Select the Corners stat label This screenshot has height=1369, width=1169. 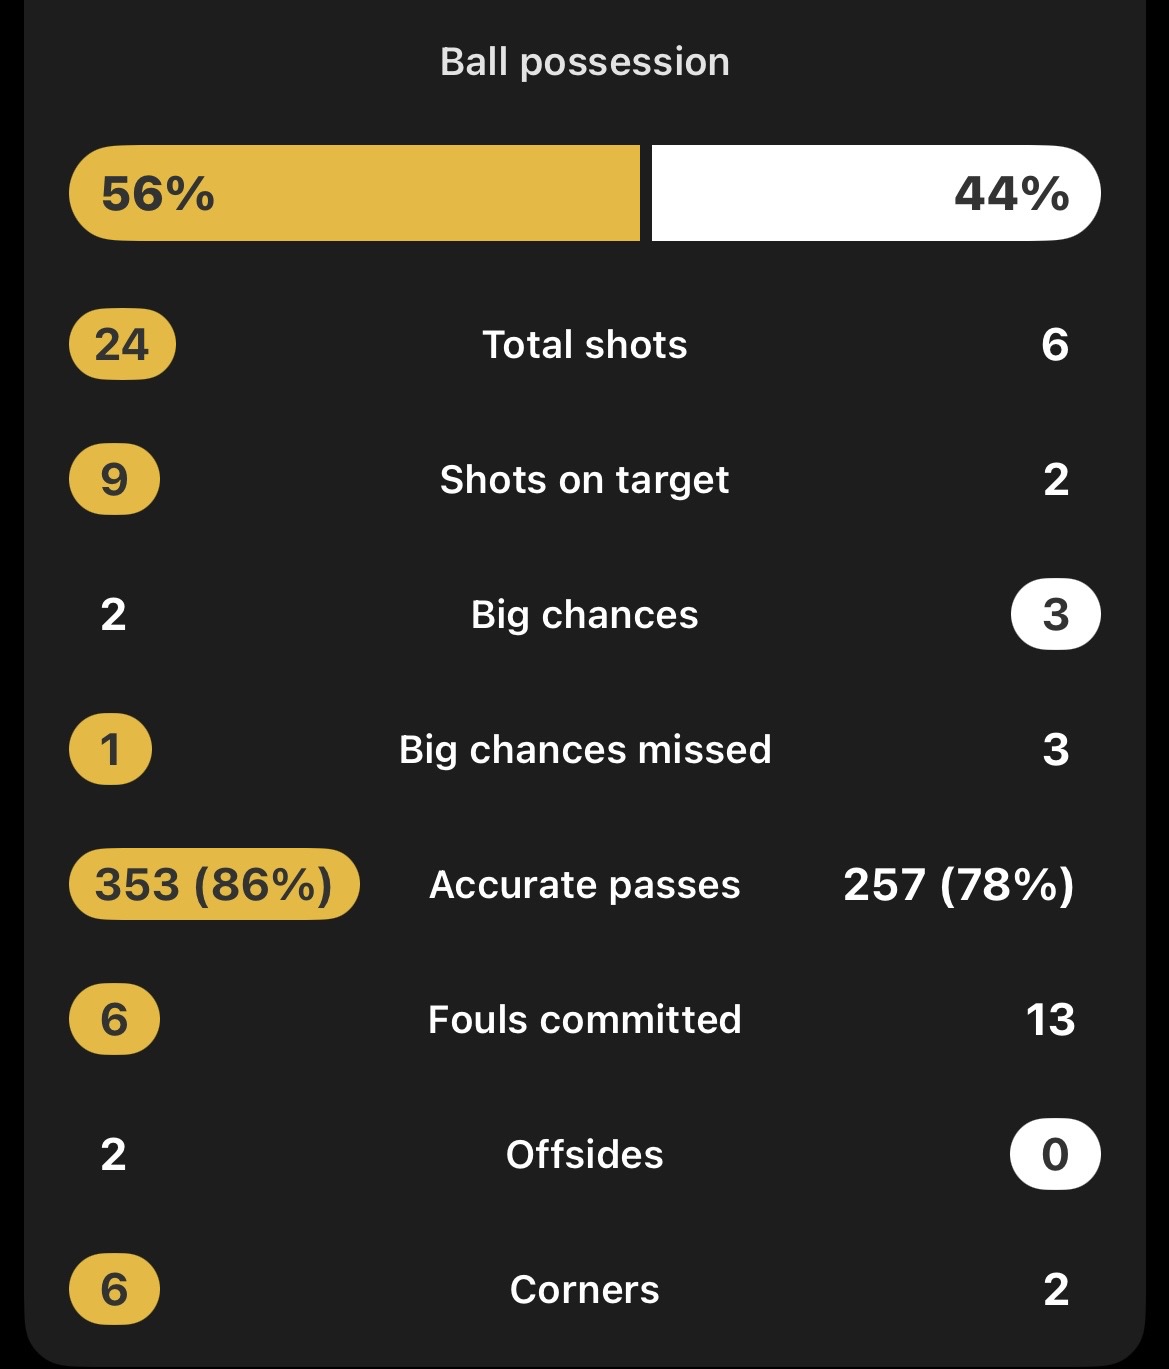click(585, 1290)
